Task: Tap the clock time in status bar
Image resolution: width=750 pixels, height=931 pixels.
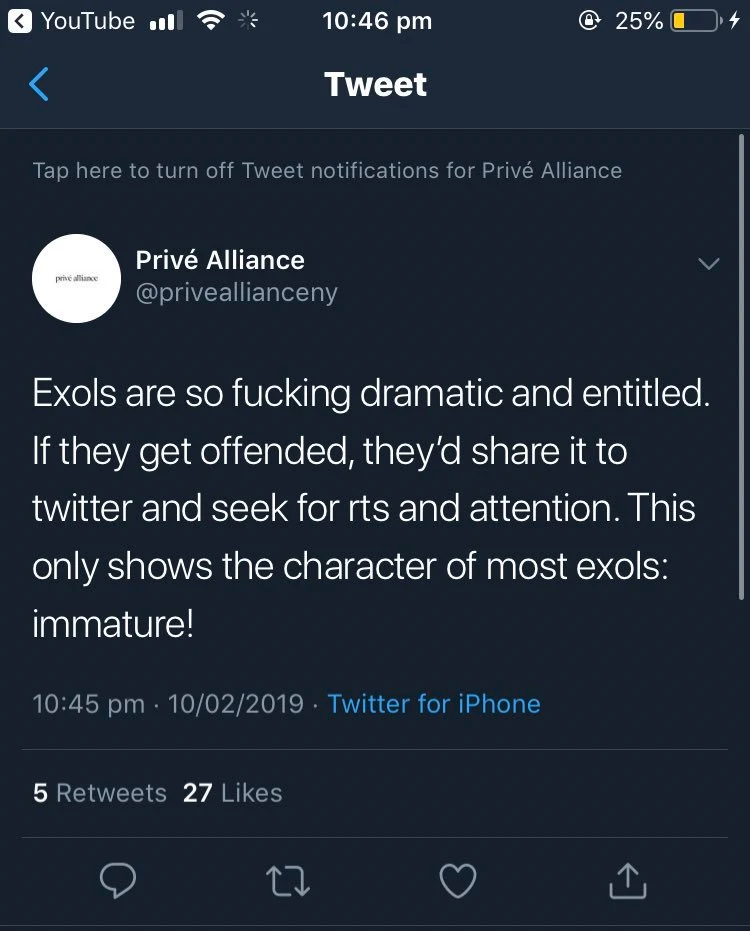Action: pyautogui.click(x=377, y=21)
